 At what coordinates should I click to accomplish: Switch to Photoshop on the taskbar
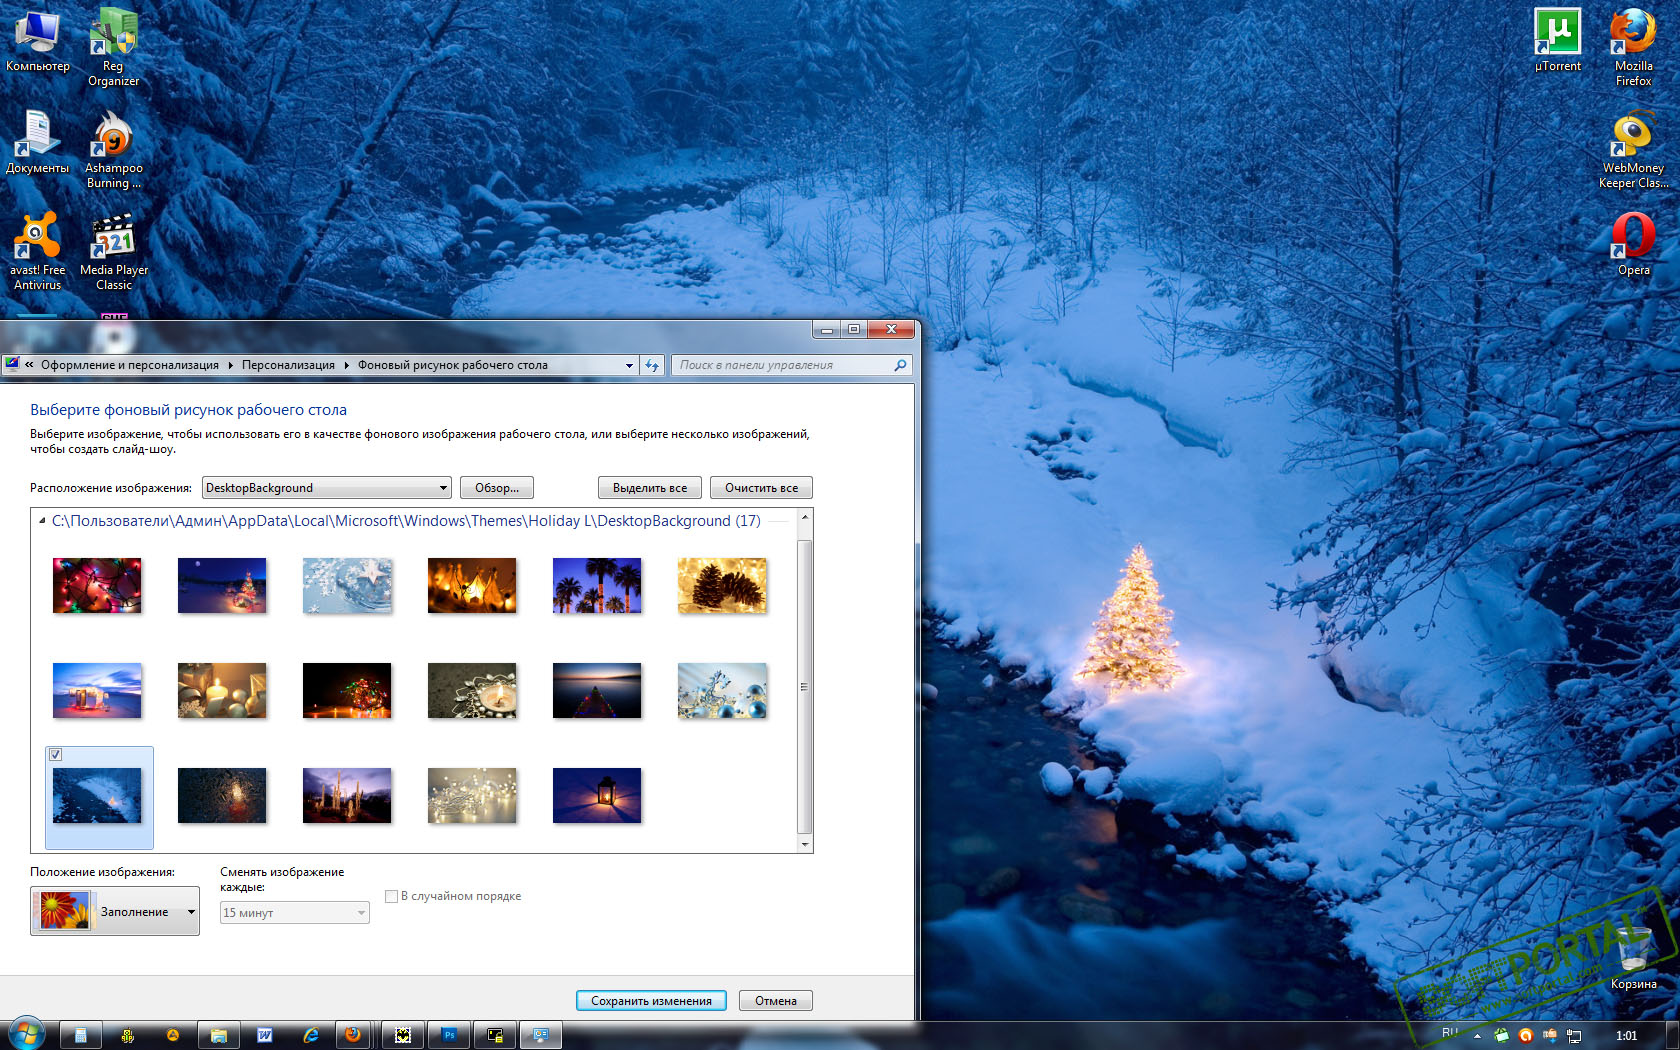coord(449,1035)
